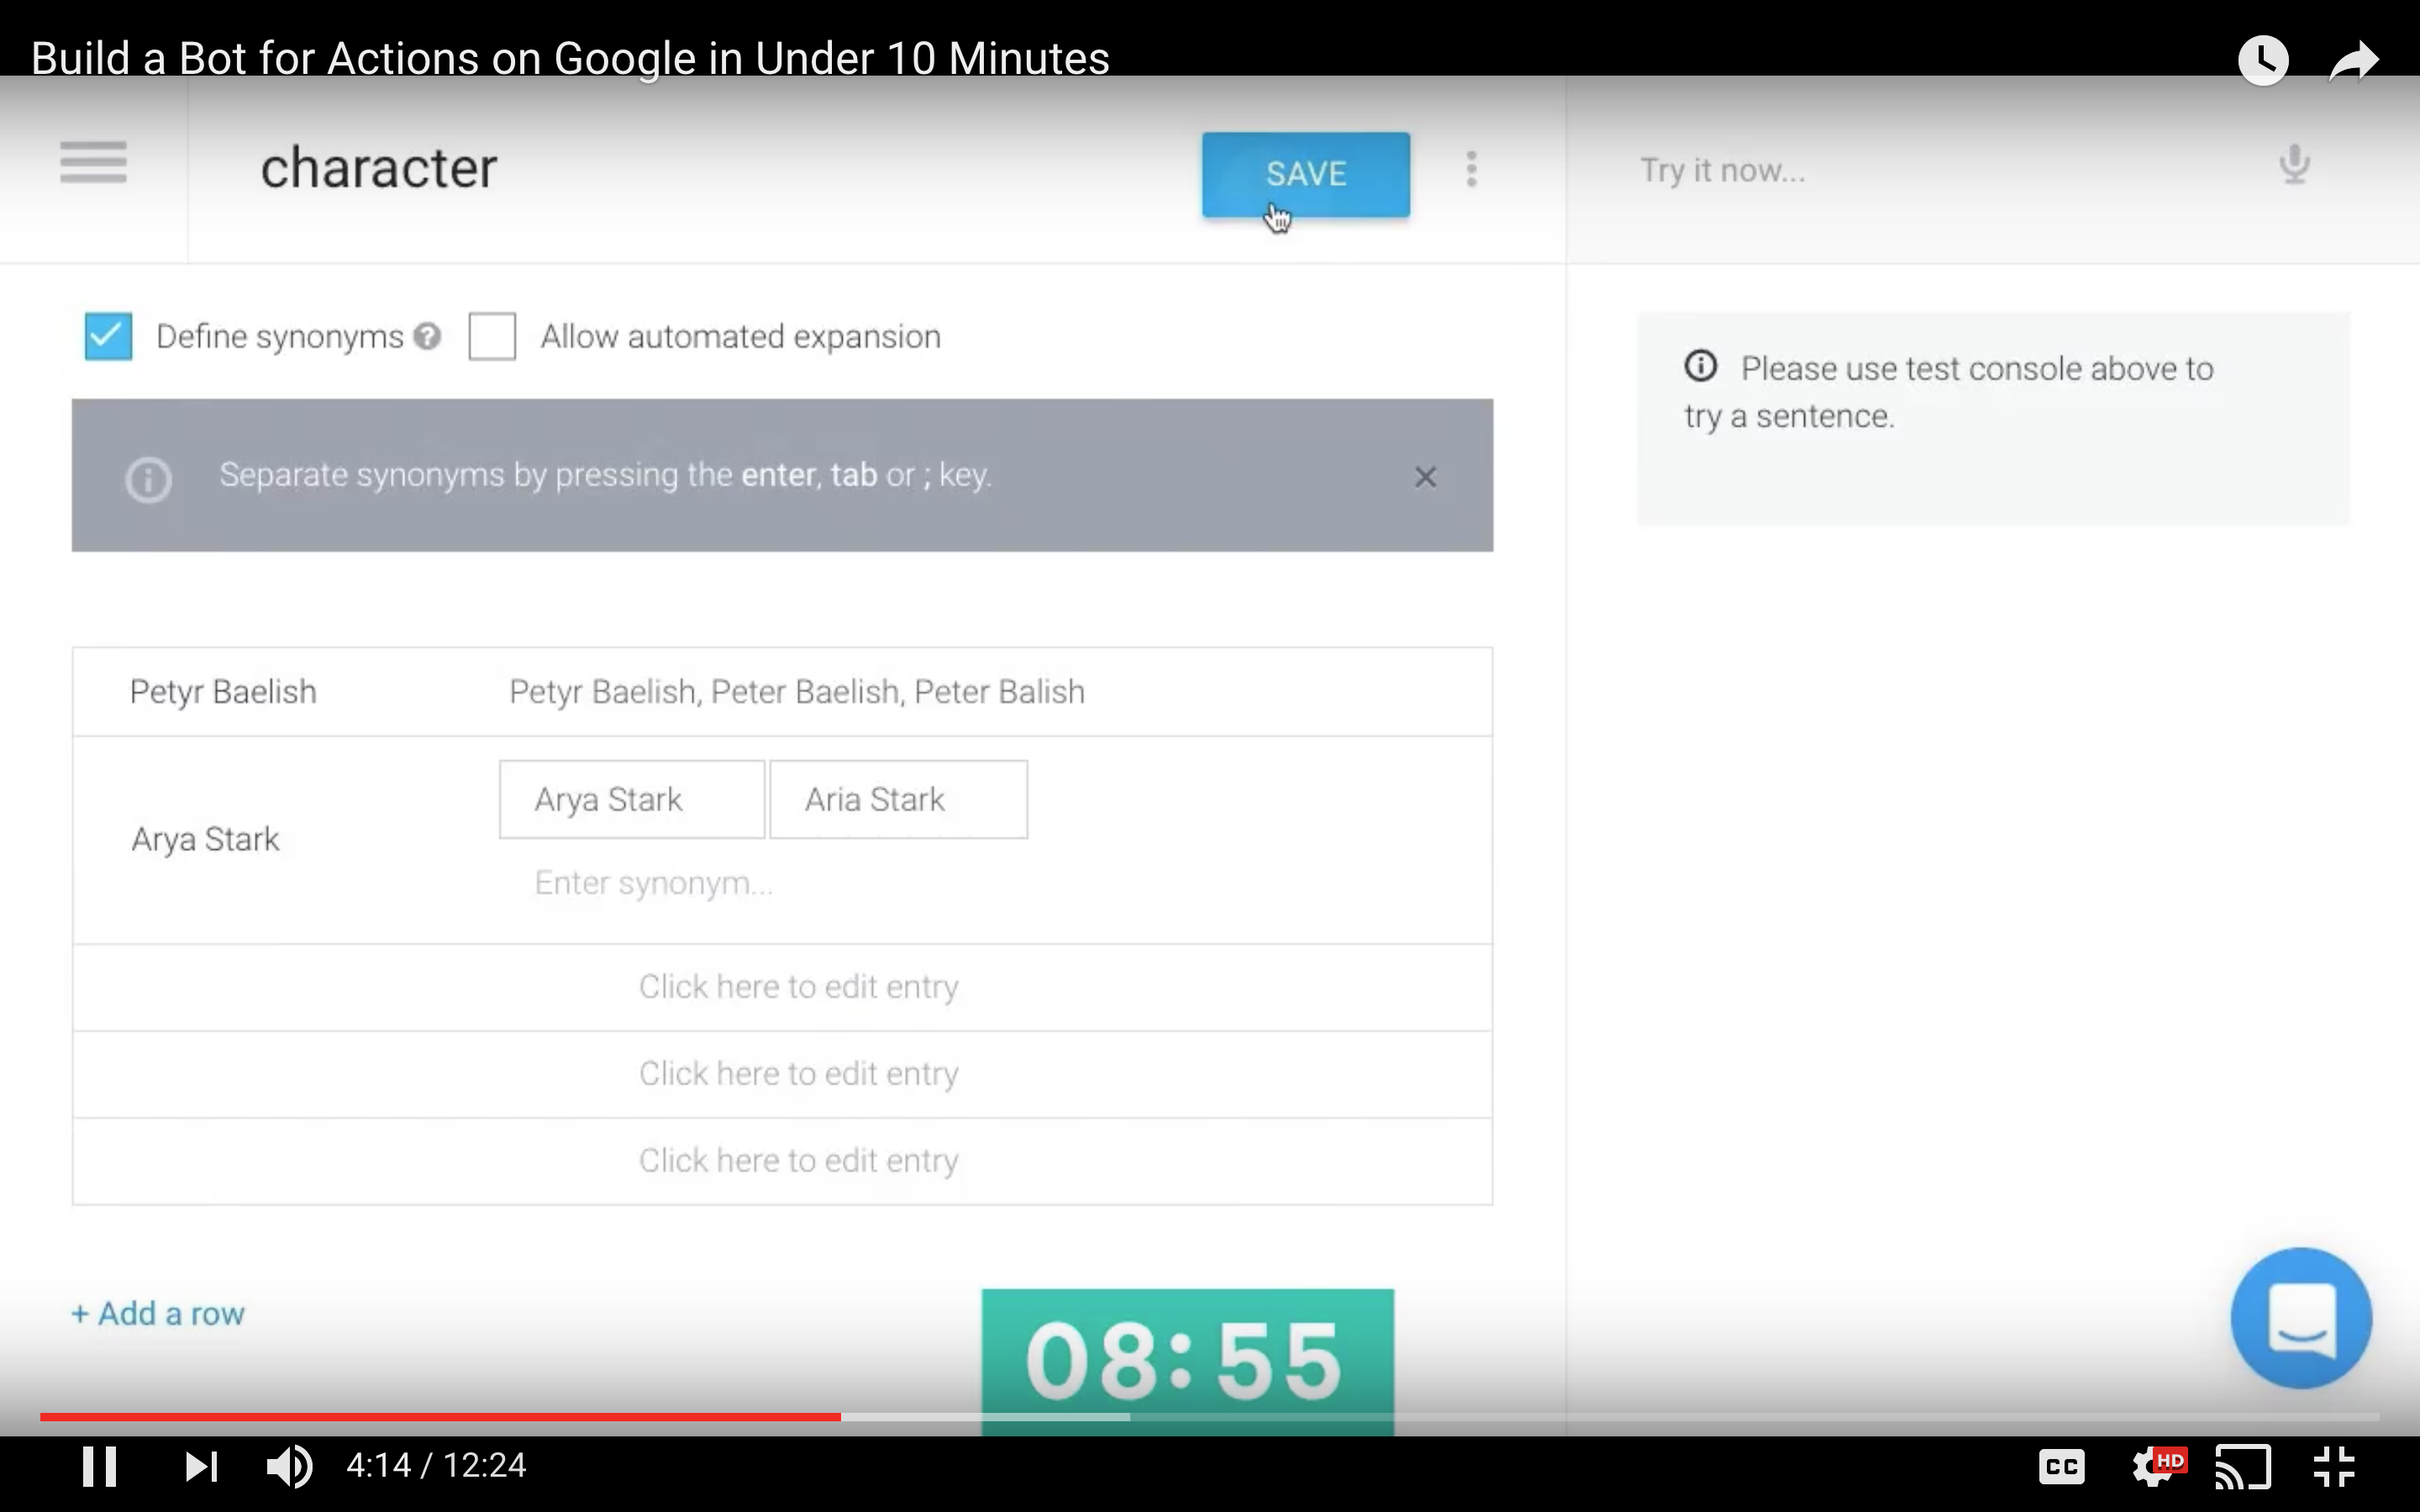
Task: Click the last Click here to edit entry row
Action: (782, 1161)
